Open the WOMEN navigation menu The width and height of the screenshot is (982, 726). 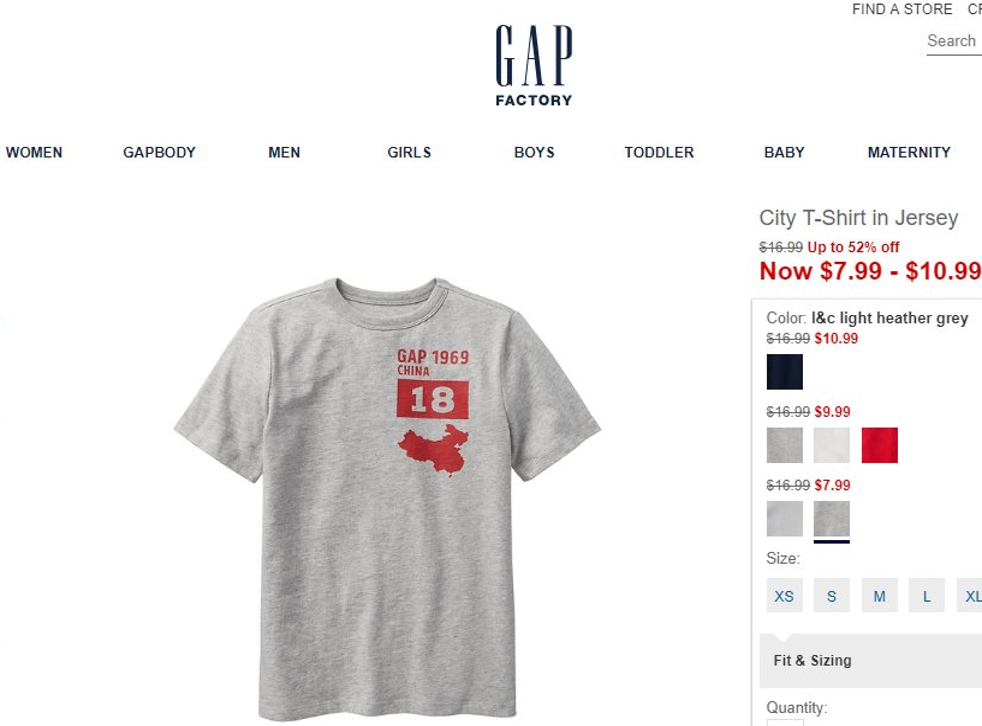coord(34,152)
